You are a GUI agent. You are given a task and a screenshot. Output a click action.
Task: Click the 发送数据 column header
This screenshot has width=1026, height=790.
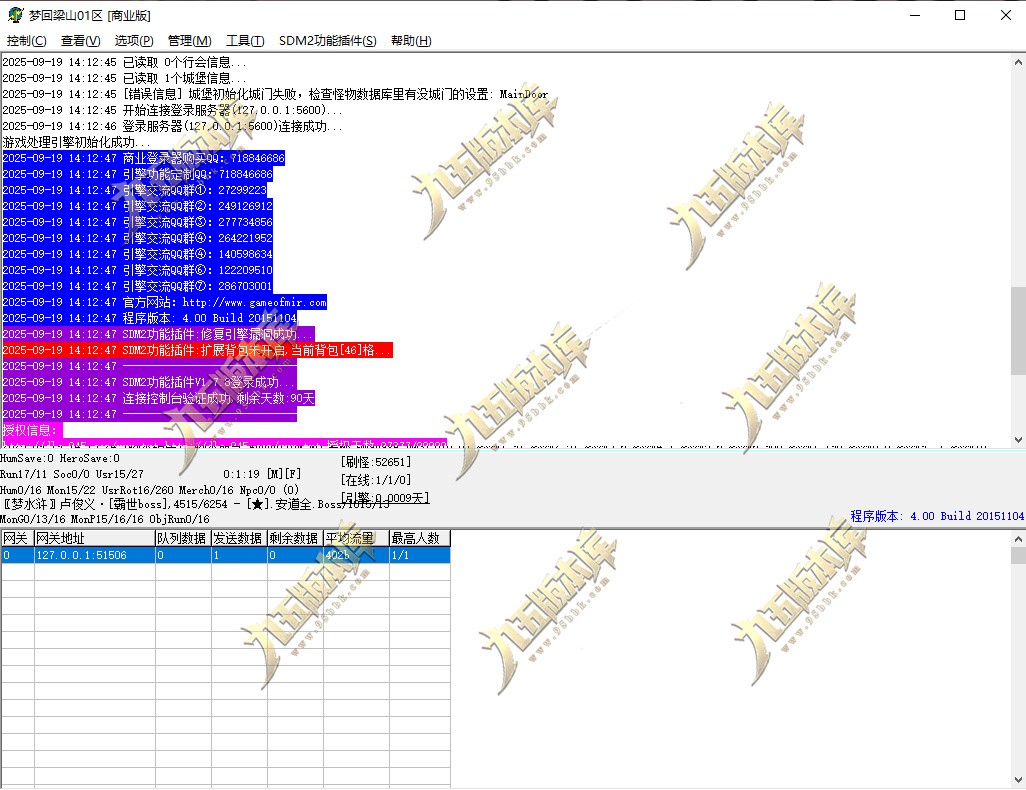(x=239, y=538)
